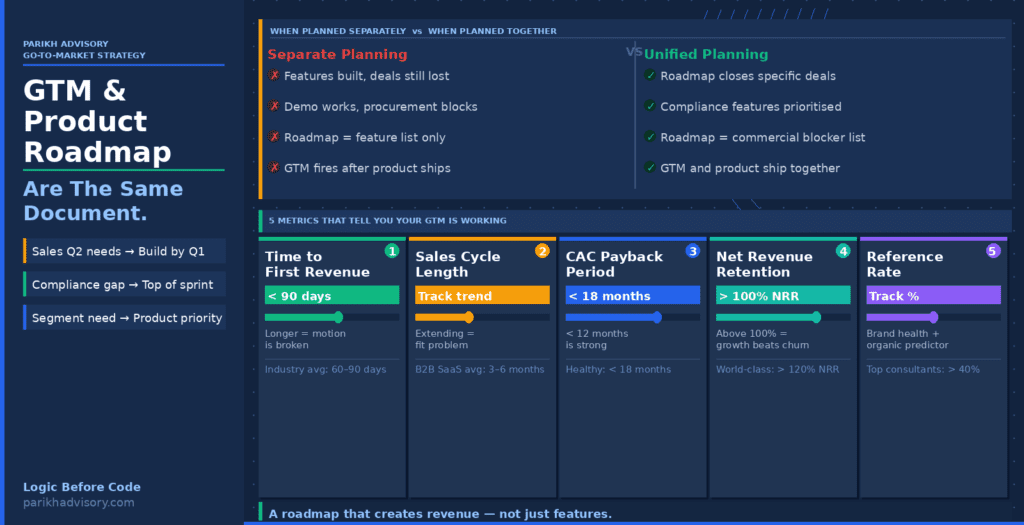This screenshot has width=1024, height=525.
Task: Click the purple number 5 badge on Reference Rate
Action: coord(993,251)
